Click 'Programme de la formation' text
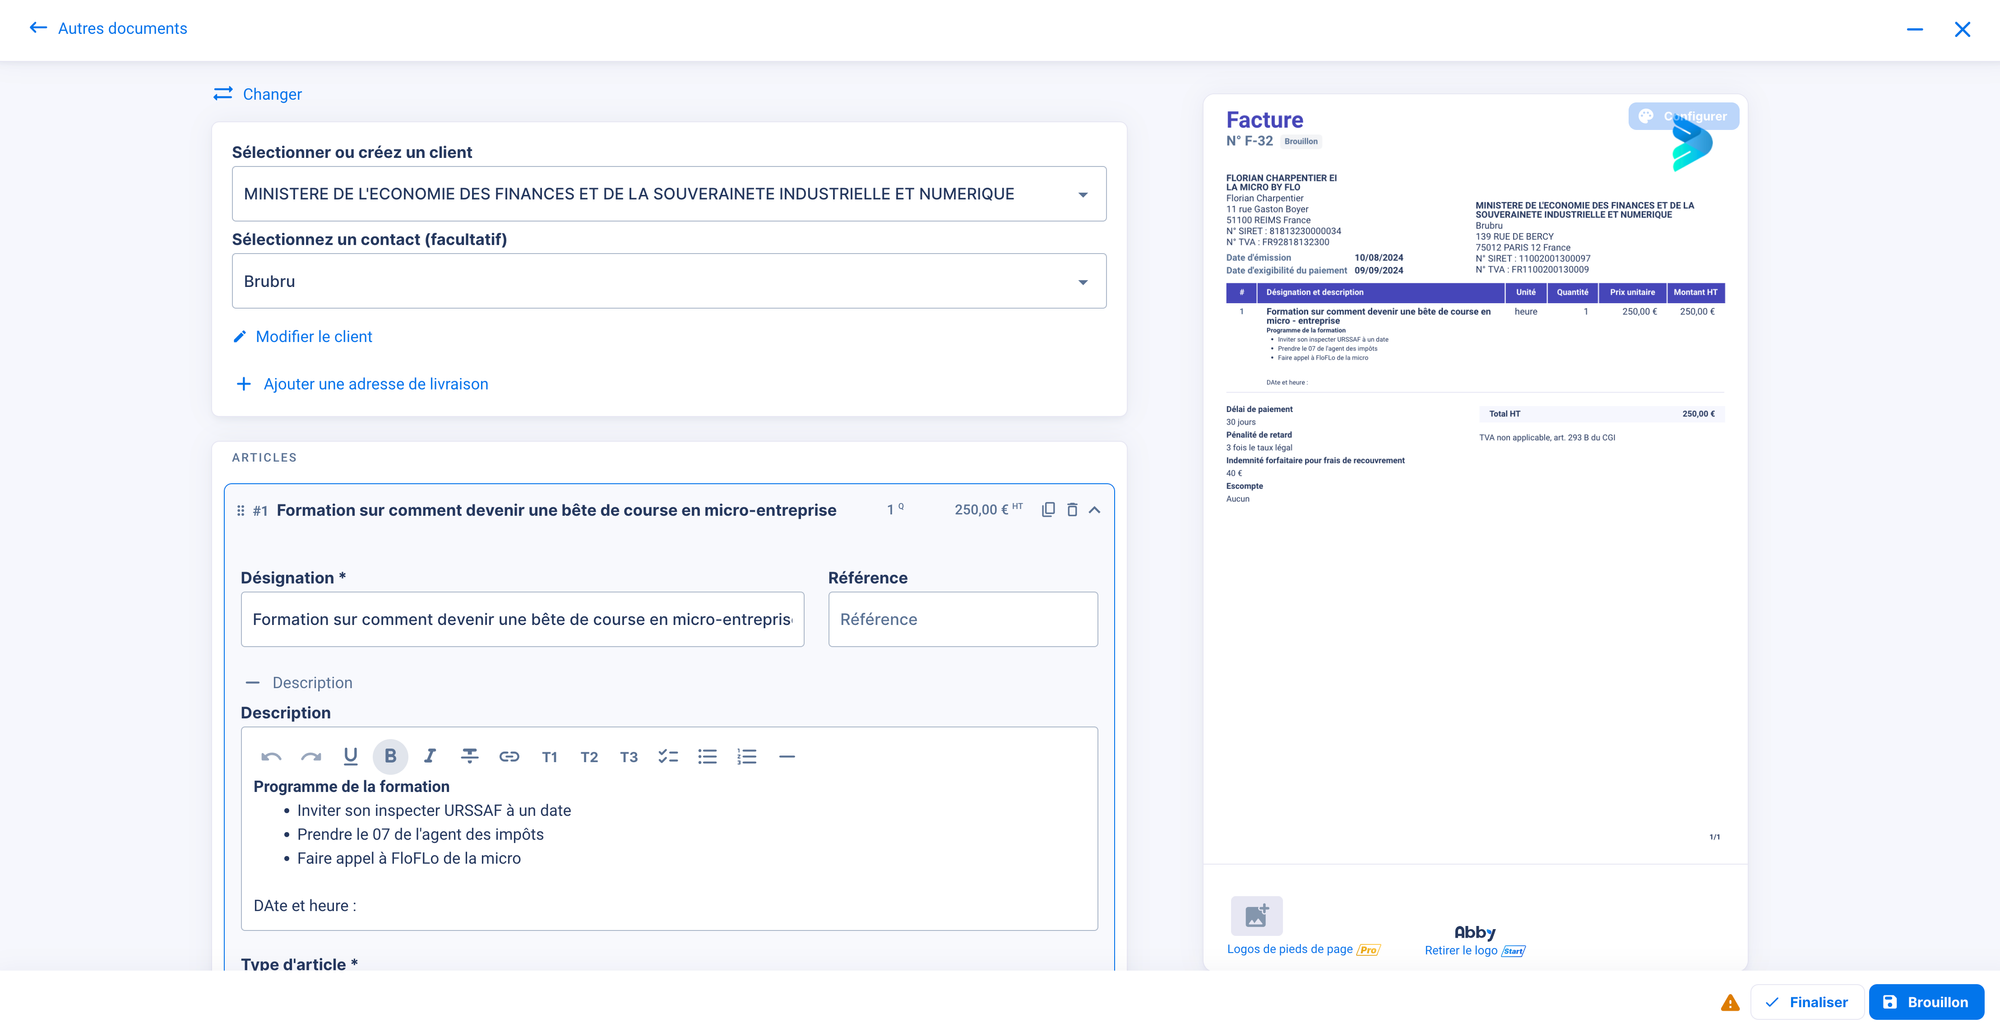 click(x=351, y=787)
